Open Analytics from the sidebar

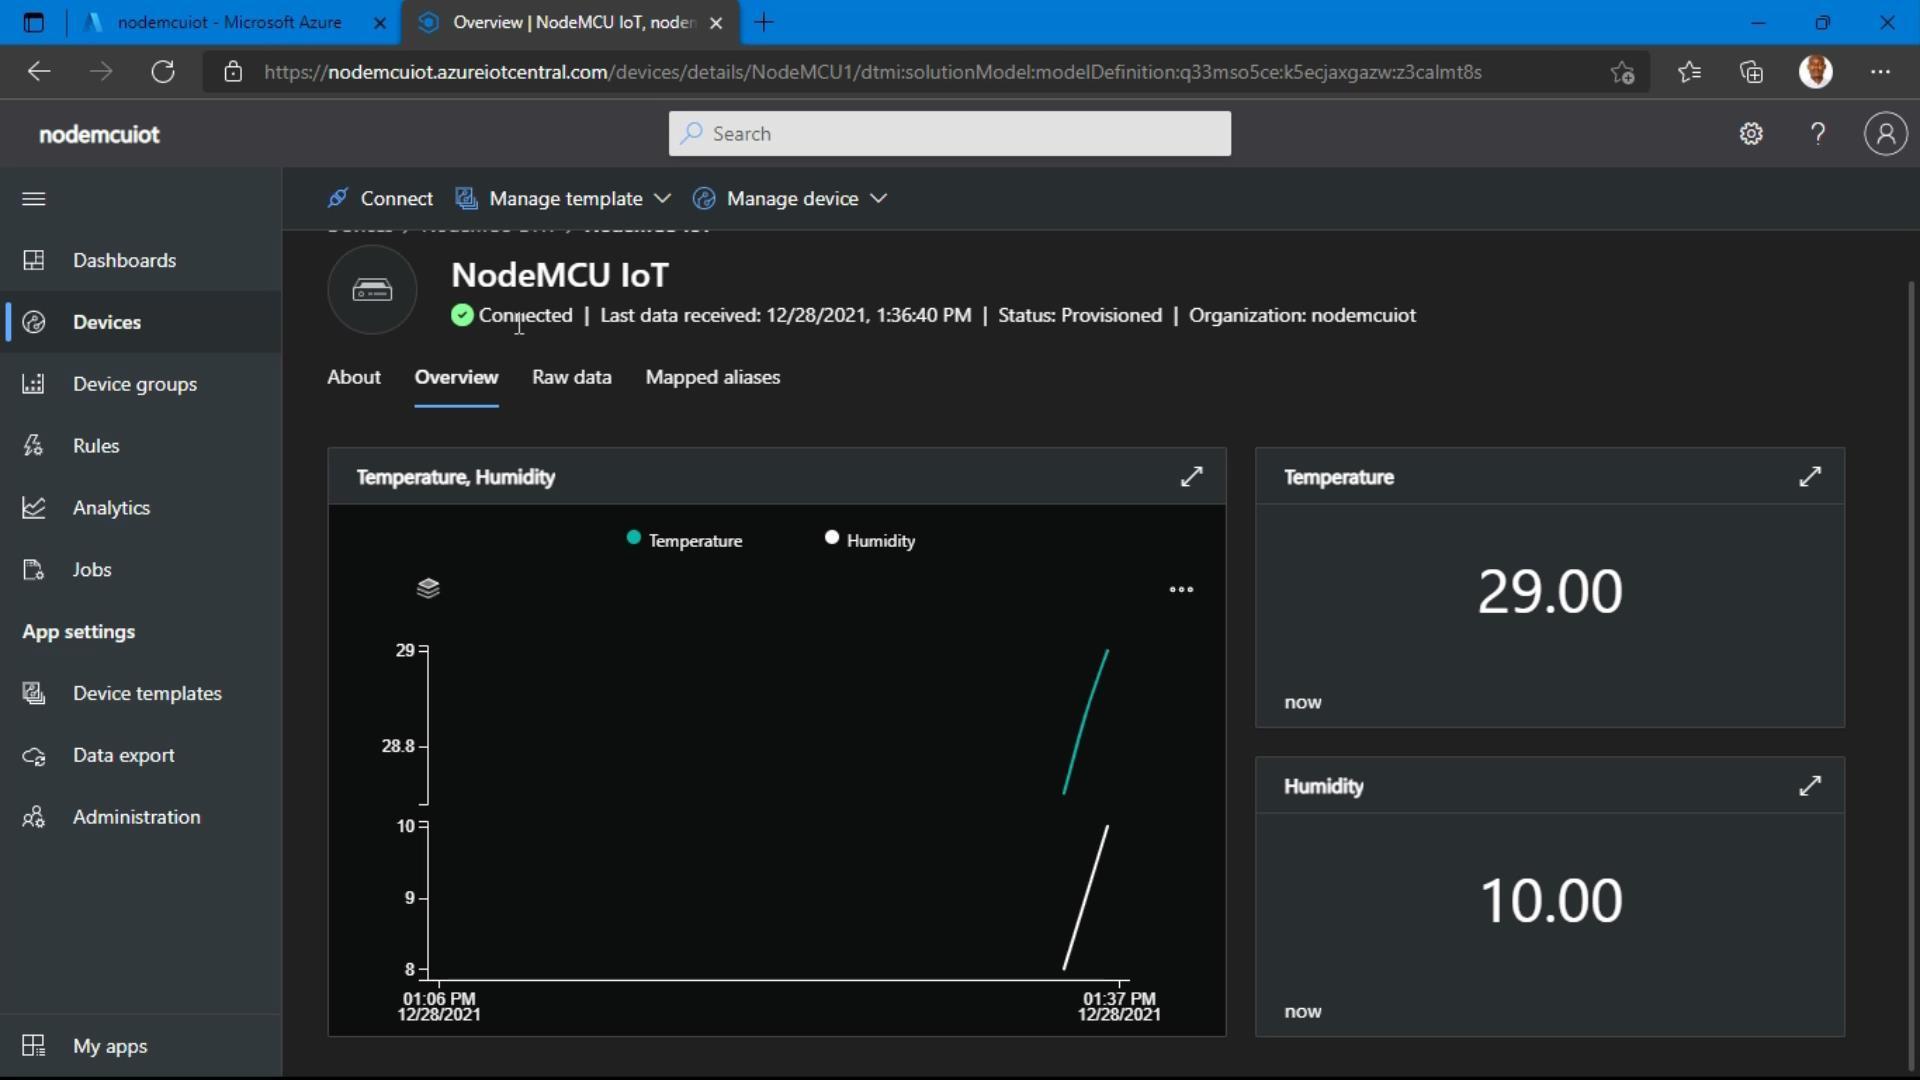click(111, 507)
